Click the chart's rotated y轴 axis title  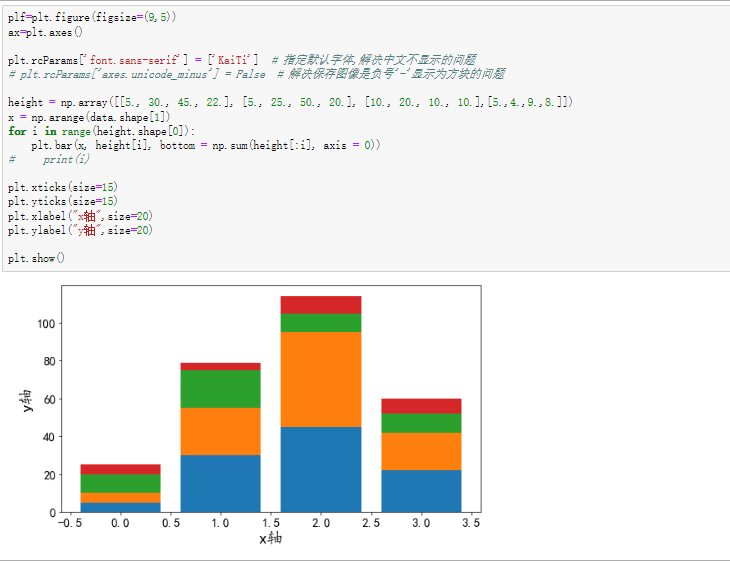[27, 400]
